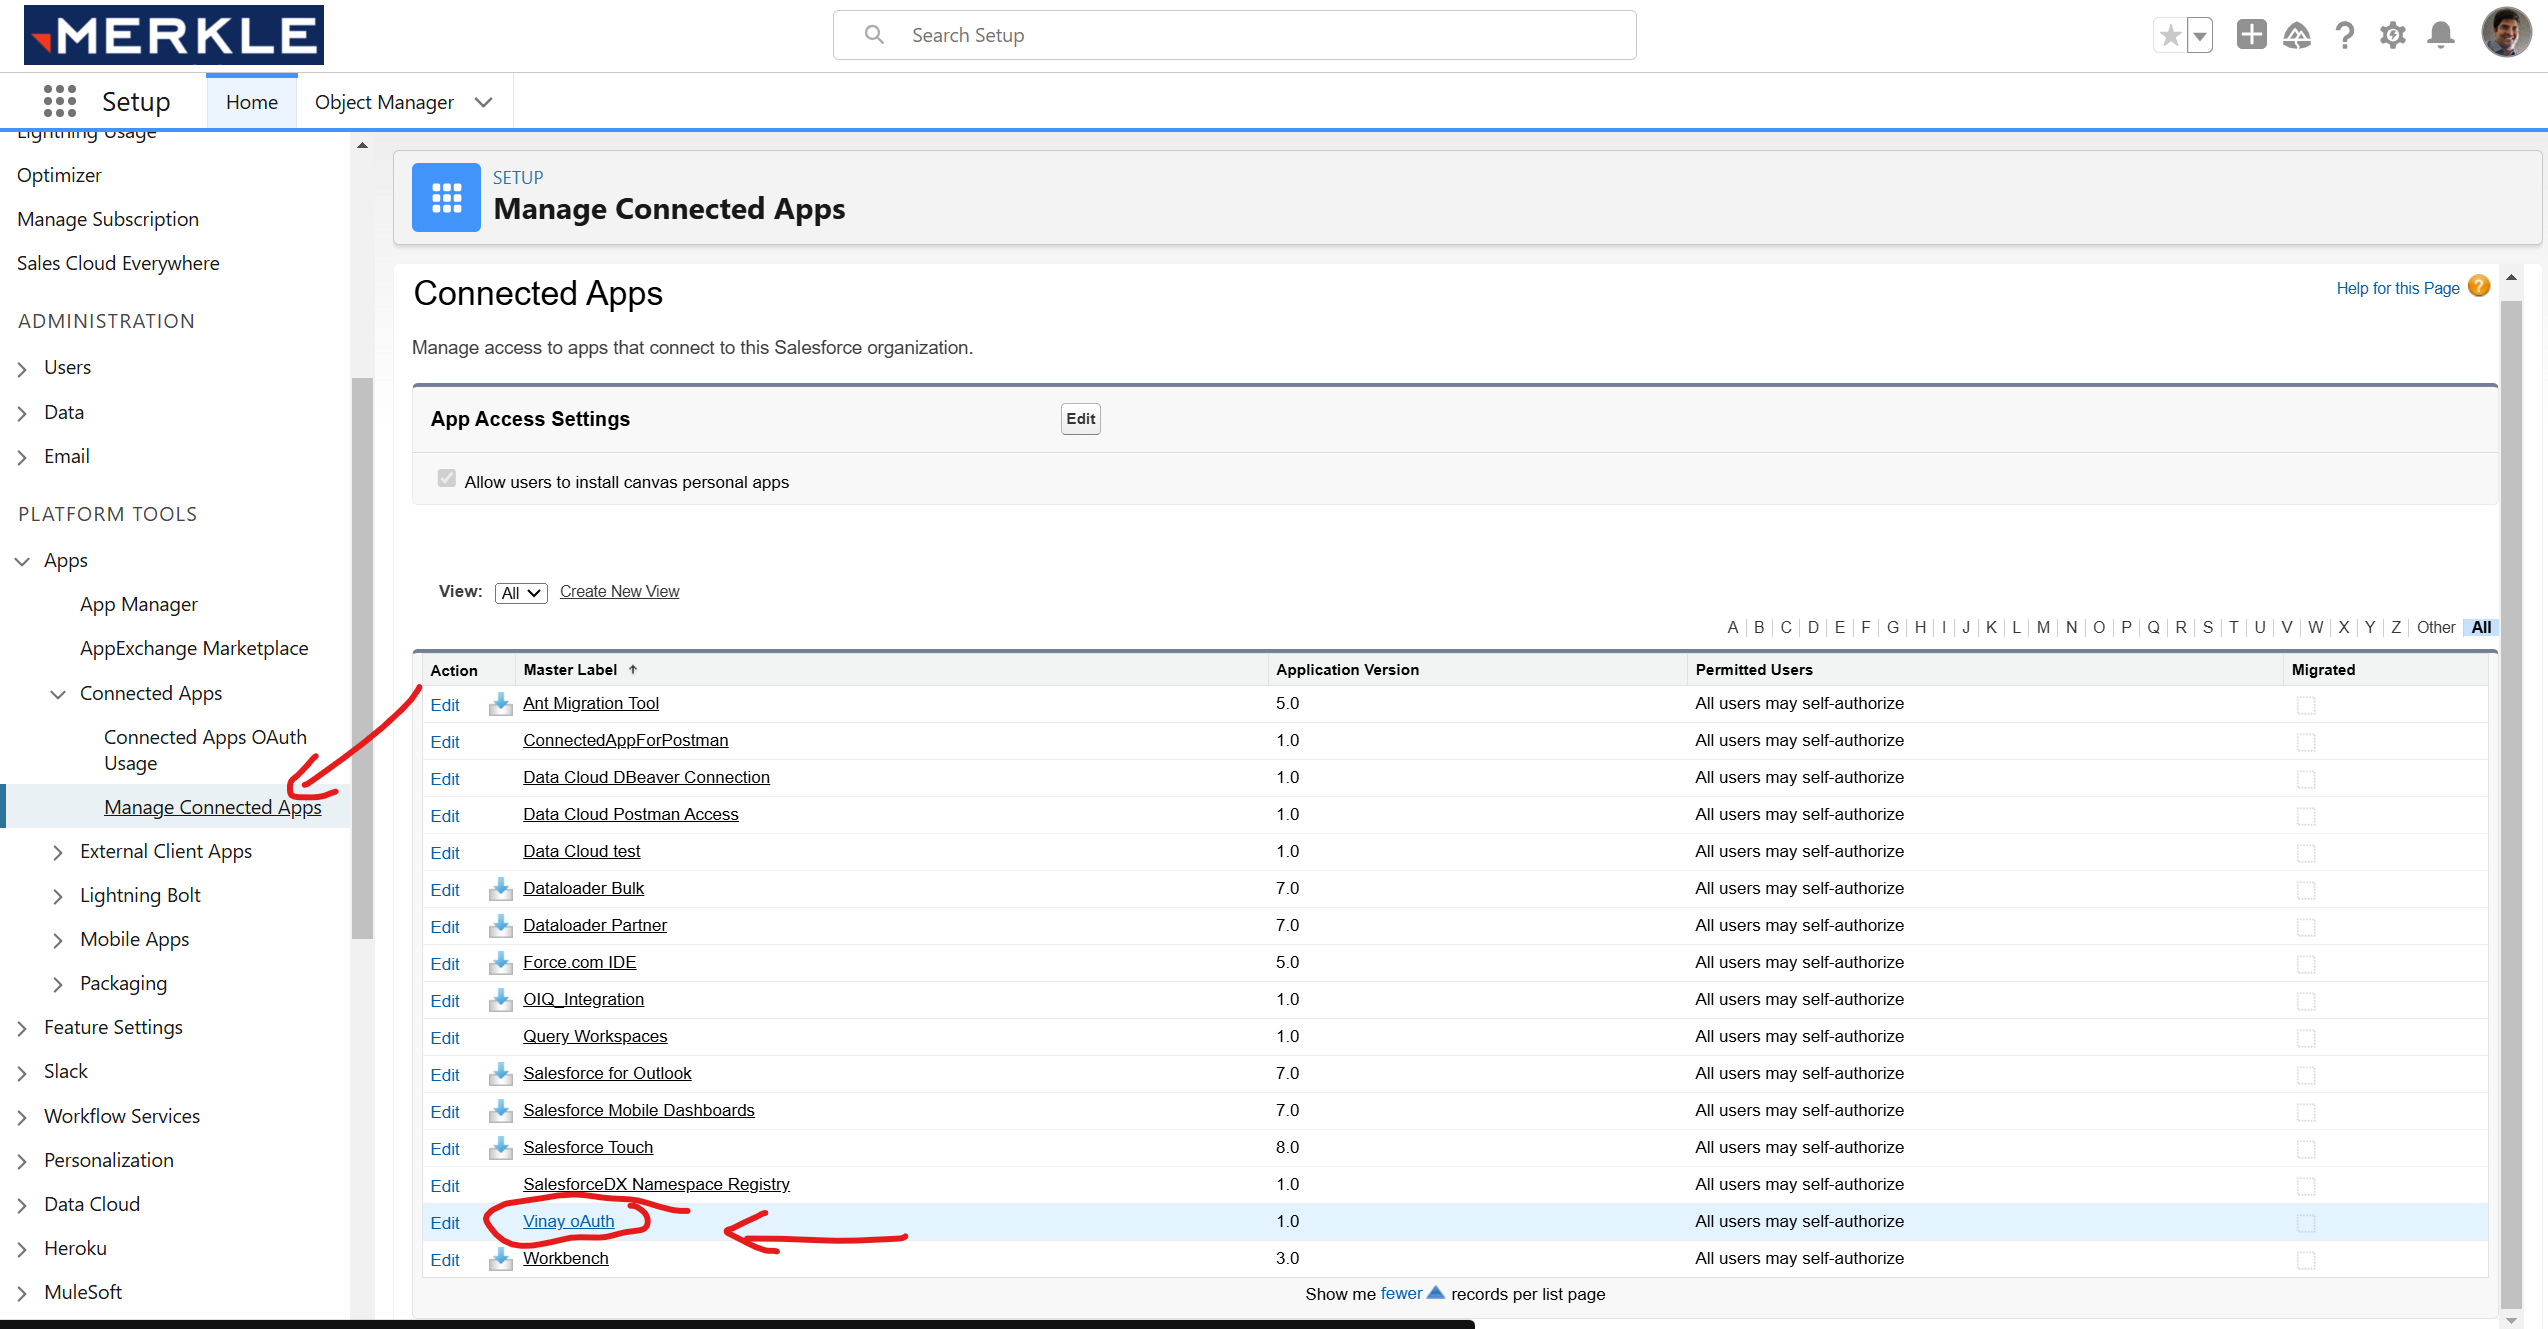Filter list by letter S
2548x1329 pixels.
pos(2208,627)
